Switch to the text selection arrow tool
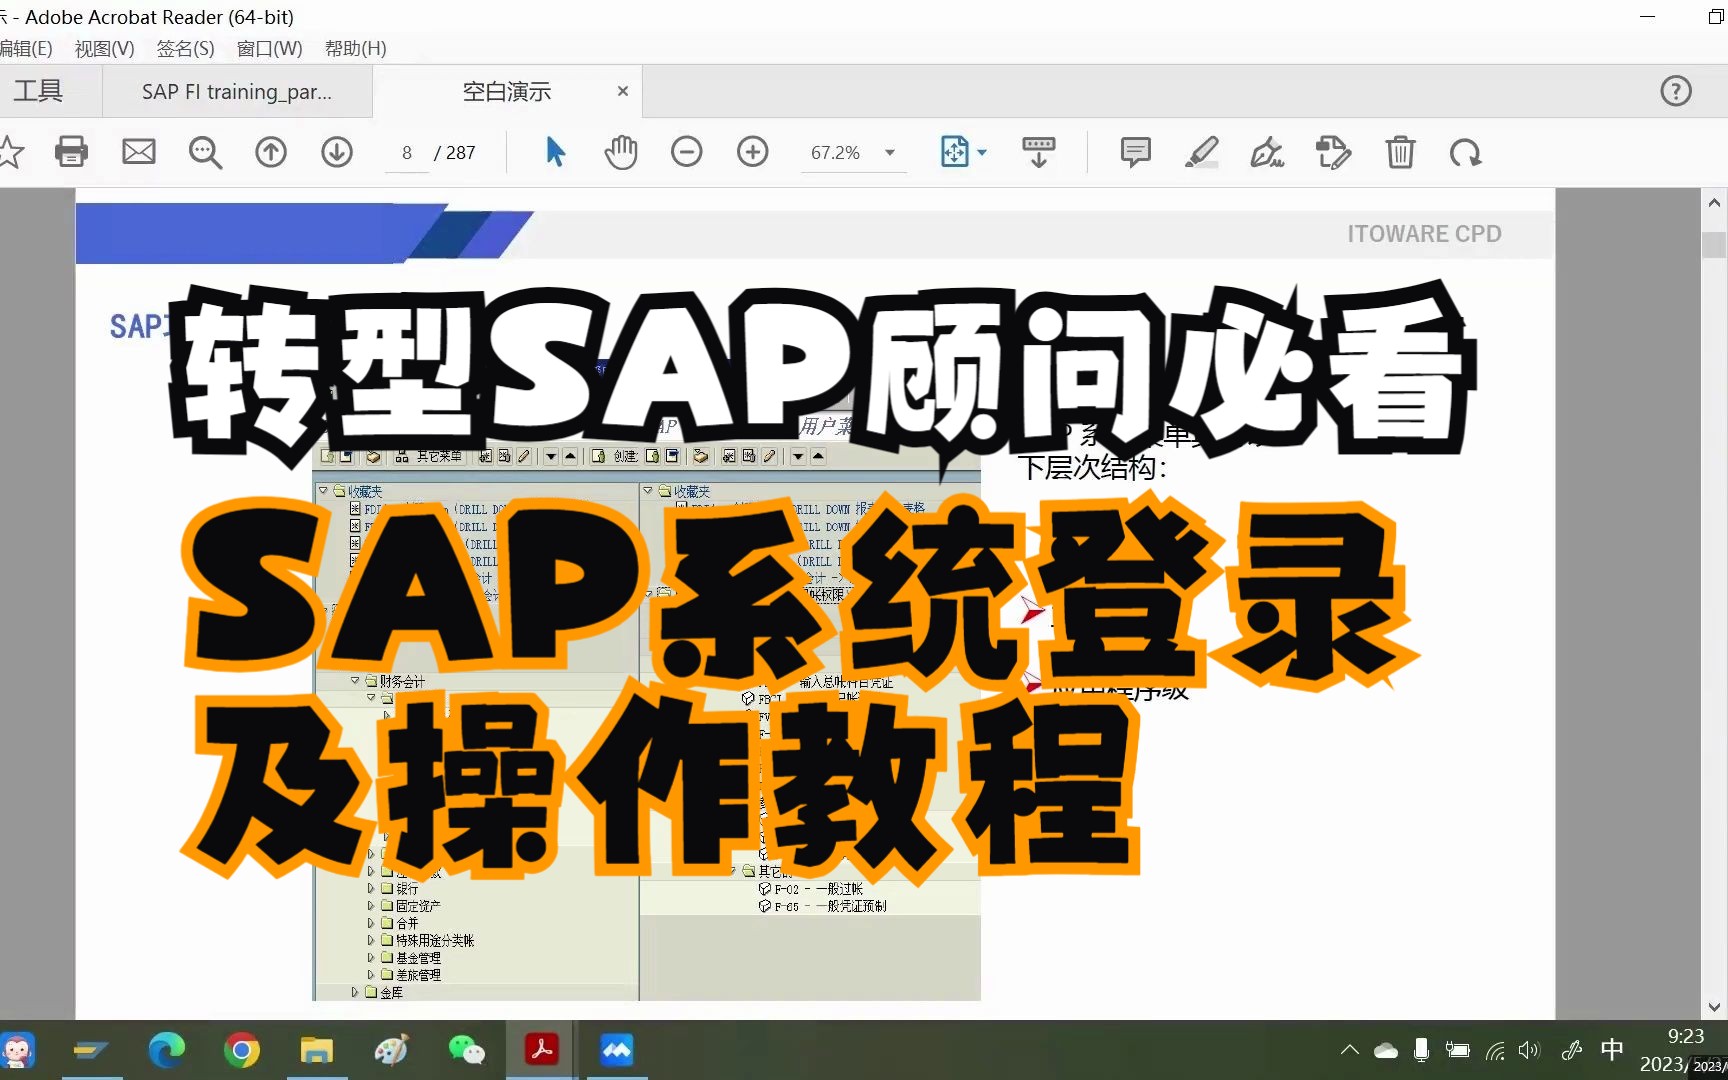The width and height of the screenshot is (1728, 1080). coord(556,152)
